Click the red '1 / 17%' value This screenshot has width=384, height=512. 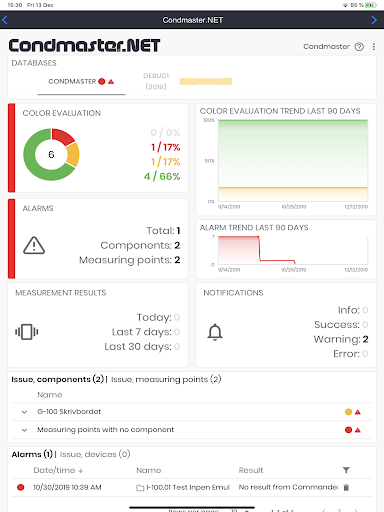tap(165, 147)
